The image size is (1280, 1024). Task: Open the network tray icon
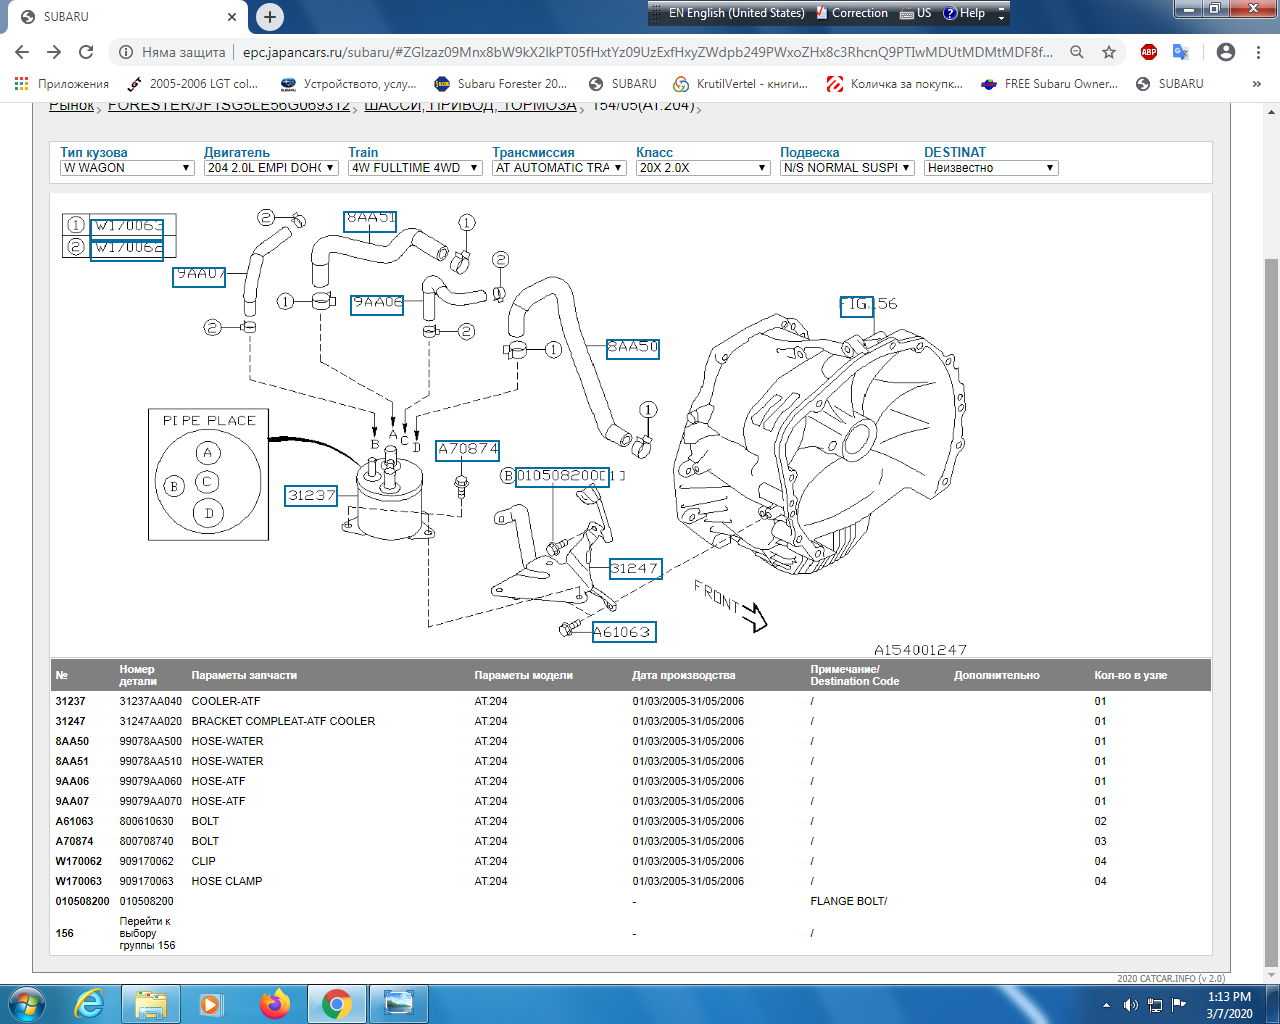click(1155, 1005)
